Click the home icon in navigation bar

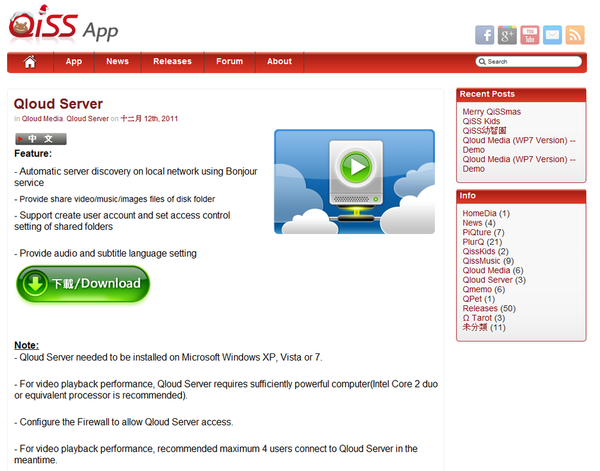click(30, 62)
